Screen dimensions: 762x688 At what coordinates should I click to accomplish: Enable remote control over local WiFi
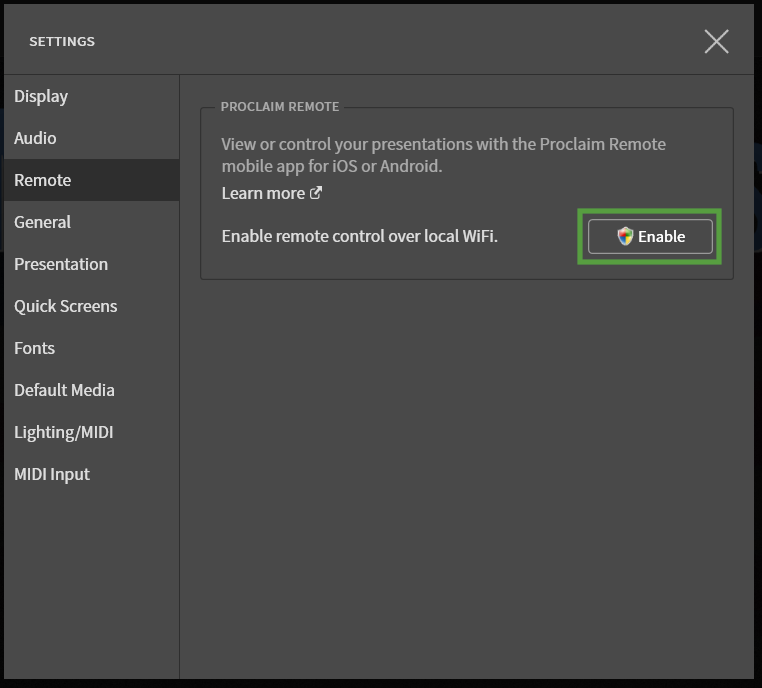650,237
